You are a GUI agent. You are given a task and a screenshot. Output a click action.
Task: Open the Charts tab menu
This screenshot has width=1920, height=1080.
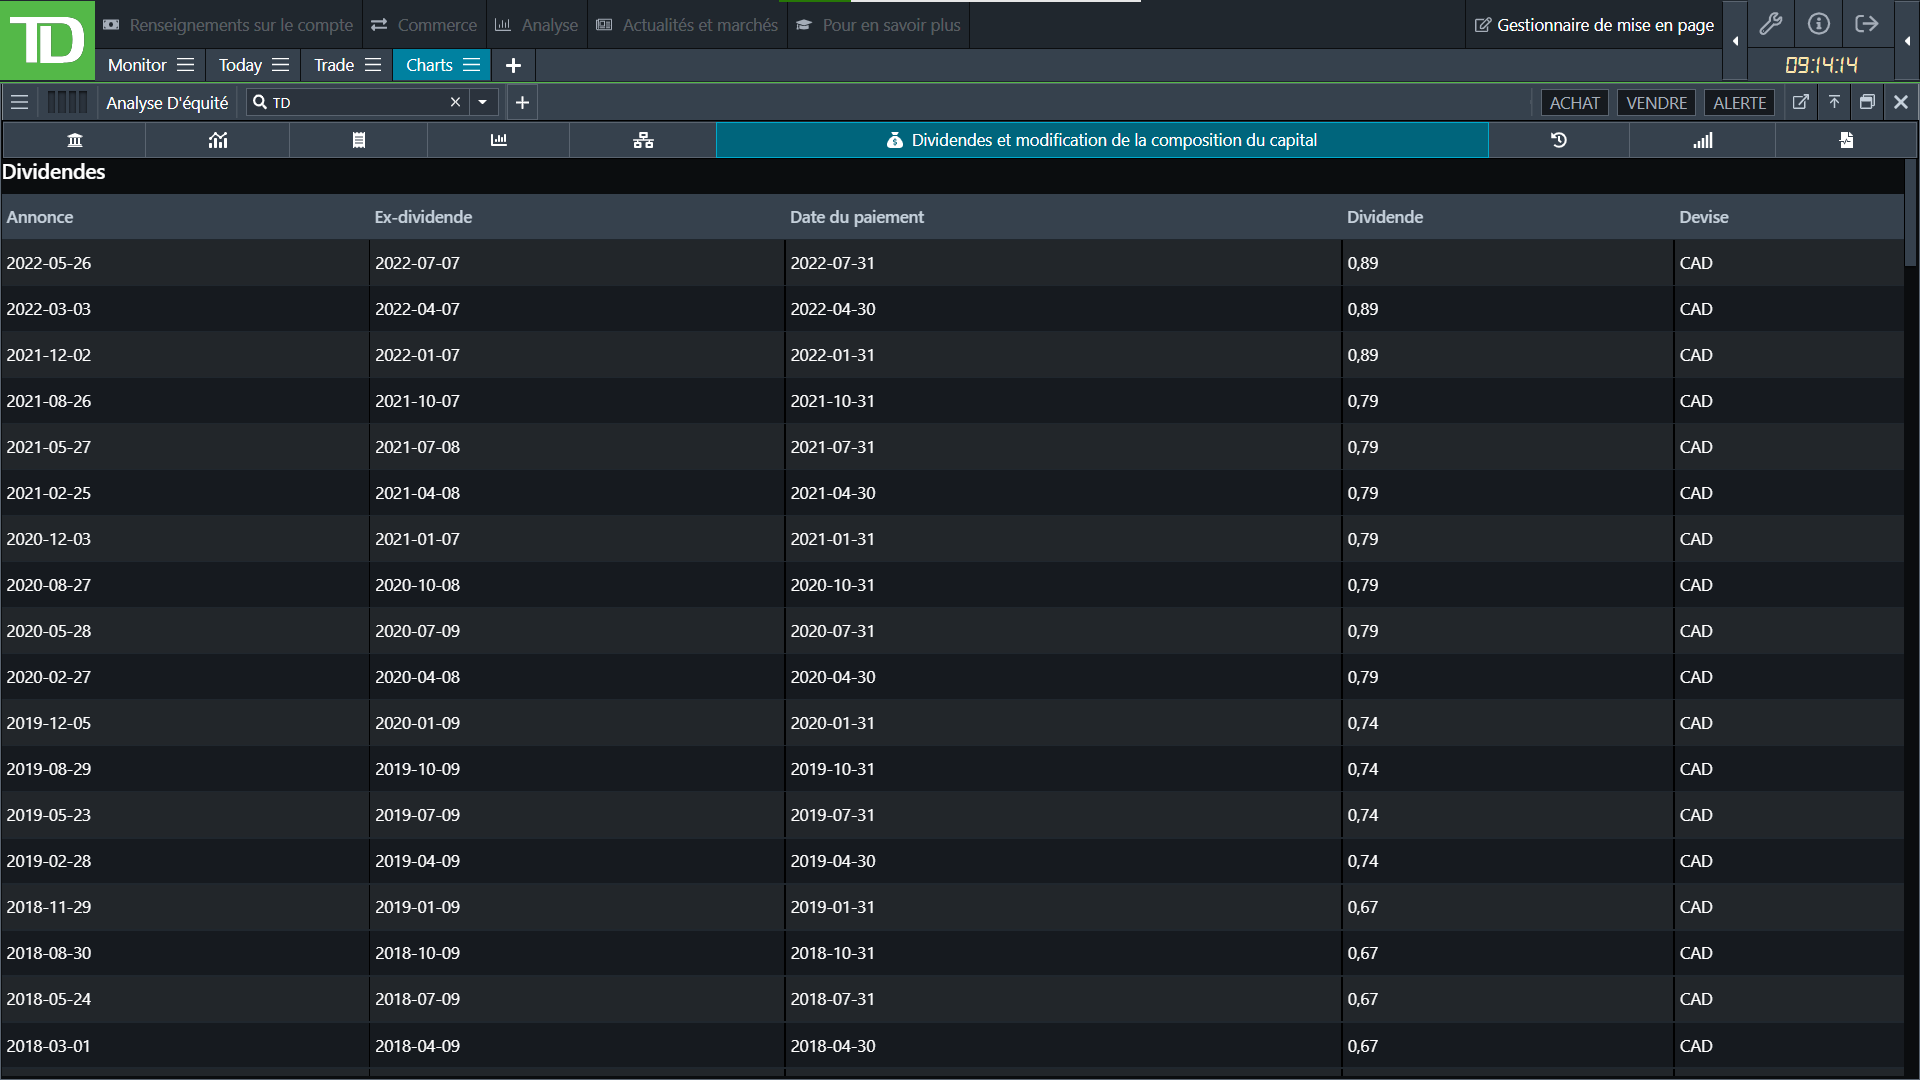click(x=472, y=65)
